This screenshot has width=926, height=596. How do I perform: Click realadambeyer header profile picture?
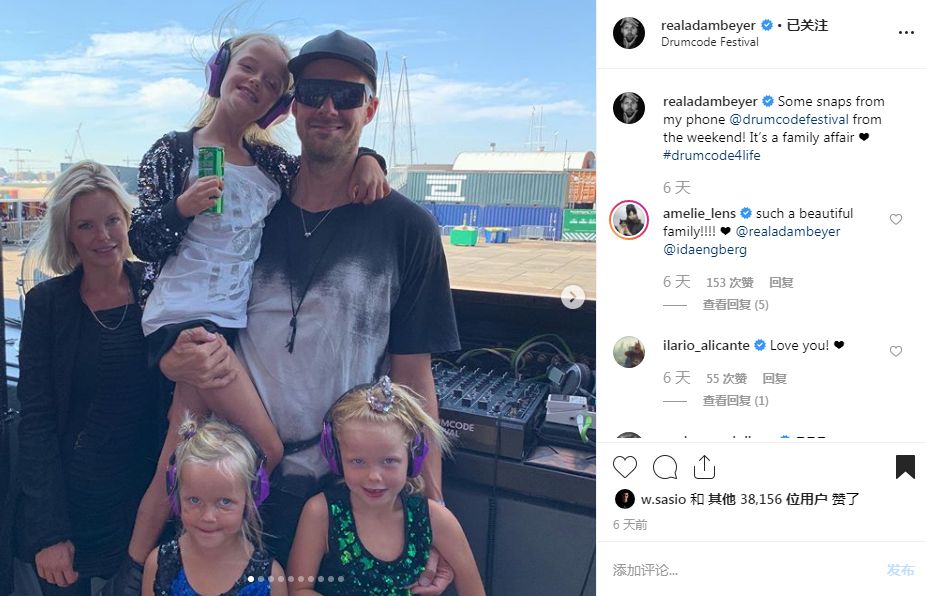click(629, 32)
